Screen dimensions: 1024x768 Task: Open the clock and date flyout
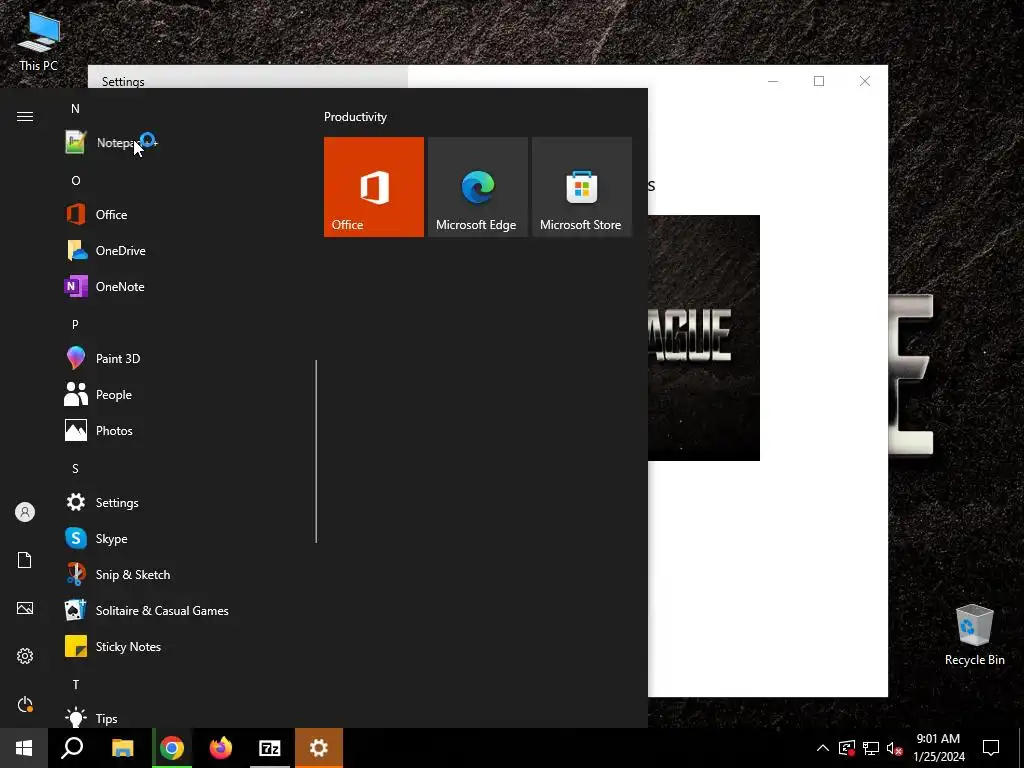coord(938,748)
